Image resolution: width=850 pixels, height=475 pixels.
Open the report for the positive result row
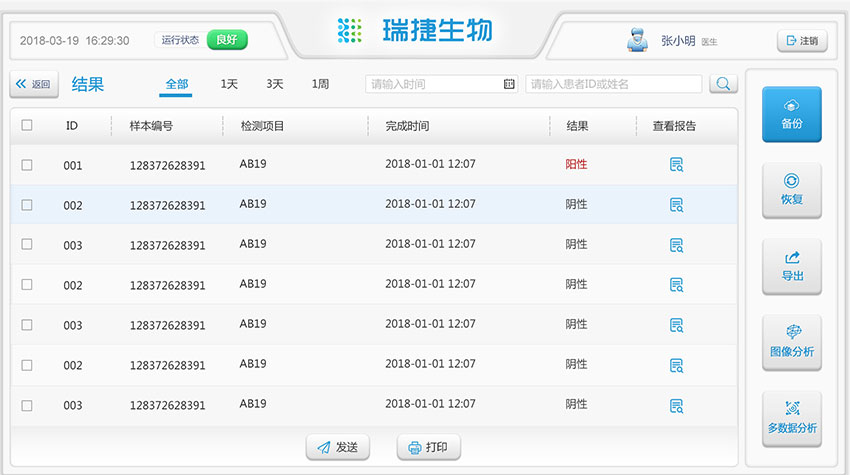tap(676, 165)
